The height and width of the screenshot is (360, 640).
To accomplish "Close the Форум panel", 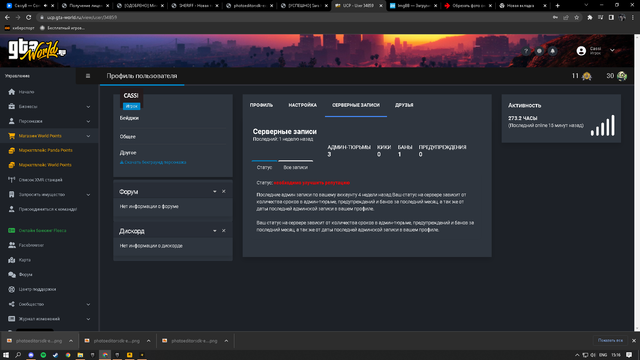I will click(x=224, y=191).
